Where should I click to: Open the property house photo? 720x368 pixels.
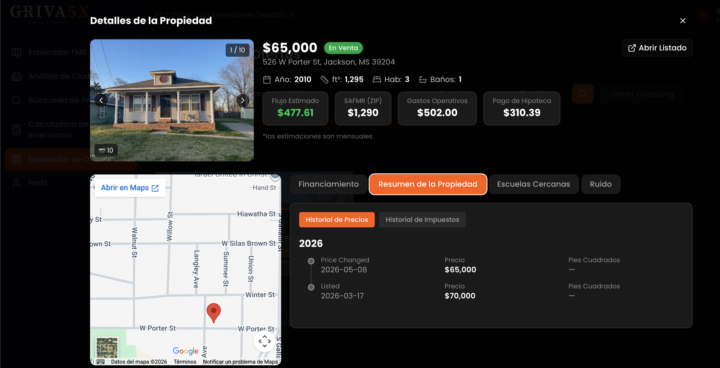pyautogui.click(x=172, y=100)
